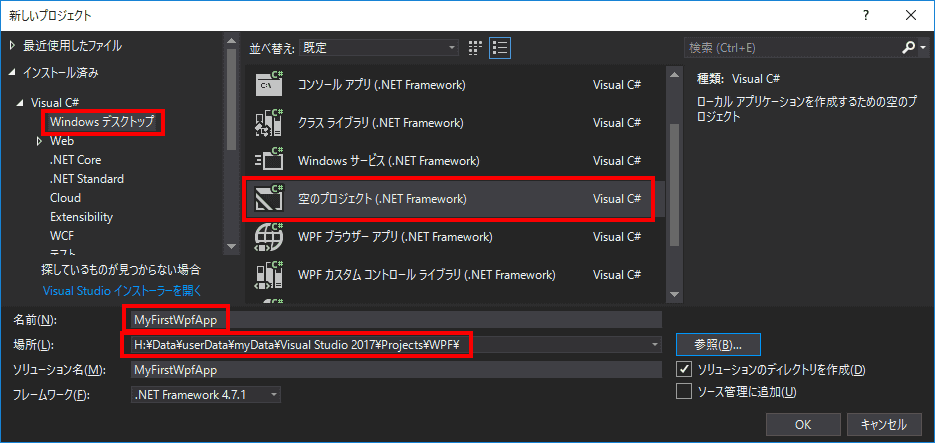Image resolution: width=935 pixels, height=443 pixels.
Task: Select .NET Standard category
Action: (x=87, y=179)
